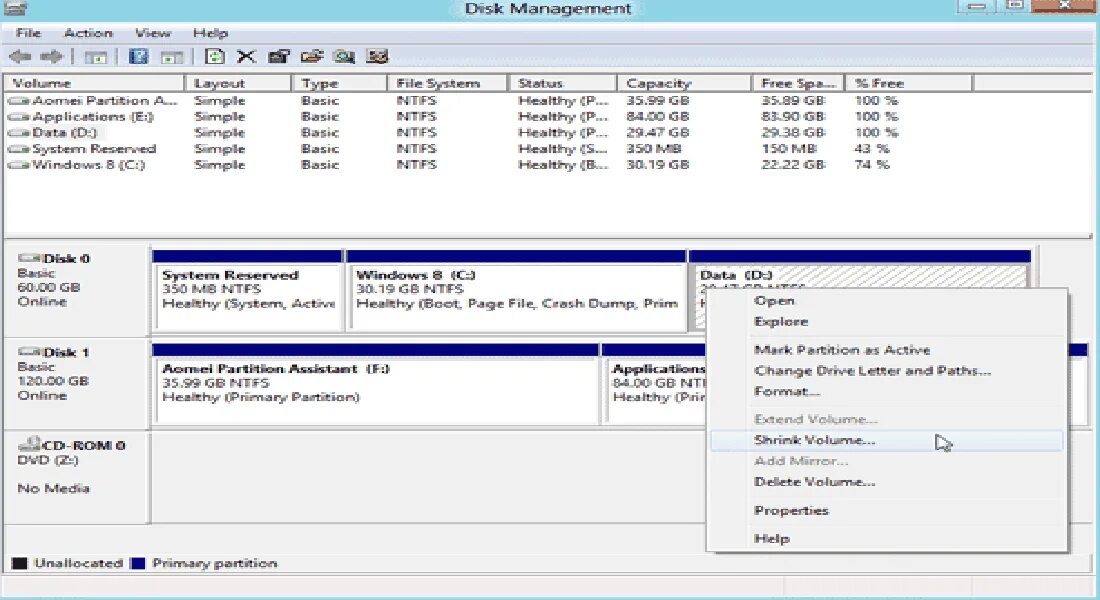The image size is (1100, 600).
Task: Click the black X Delete toolbar icon
Action: coord(246,57)
